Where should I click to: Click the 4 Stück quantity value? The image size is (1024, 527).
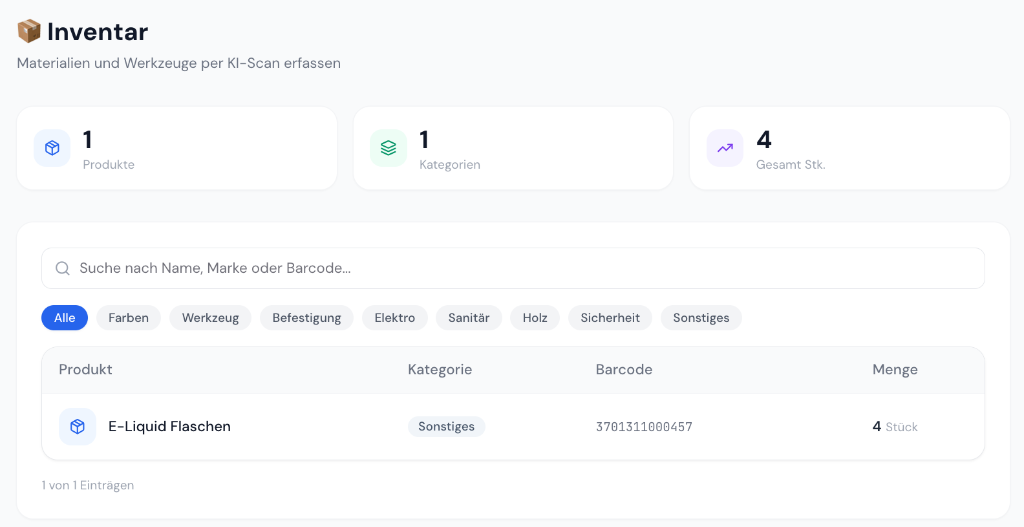[895, 426]
